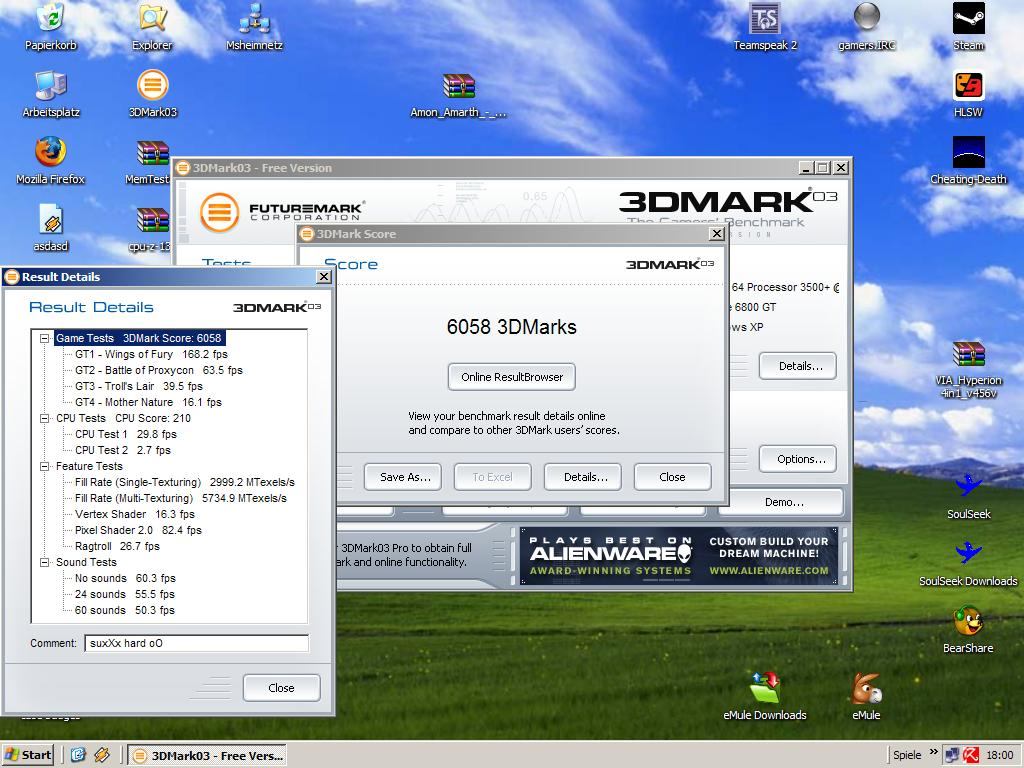Click the taskbar clock showing 18:00
The height and width of the screenshot is (768, 1024).
pos(1000,756)
